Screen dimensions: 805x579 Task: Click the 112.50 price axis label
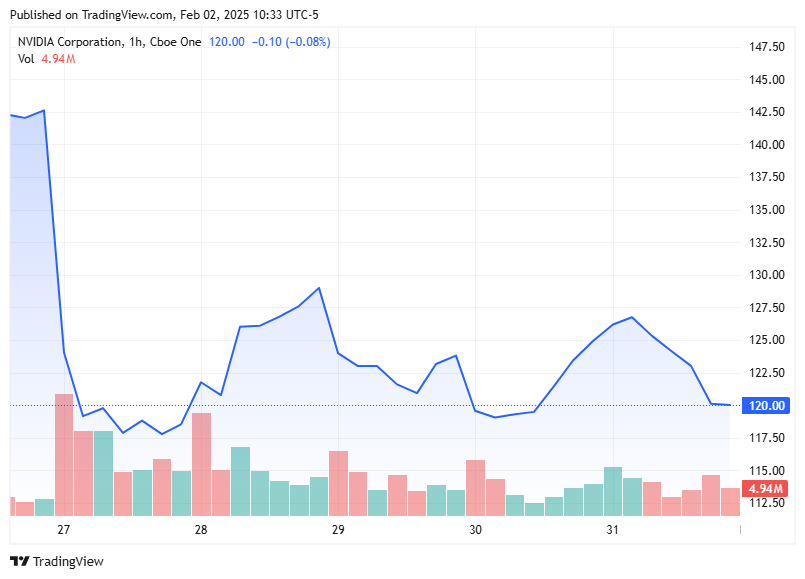[766, 503]
